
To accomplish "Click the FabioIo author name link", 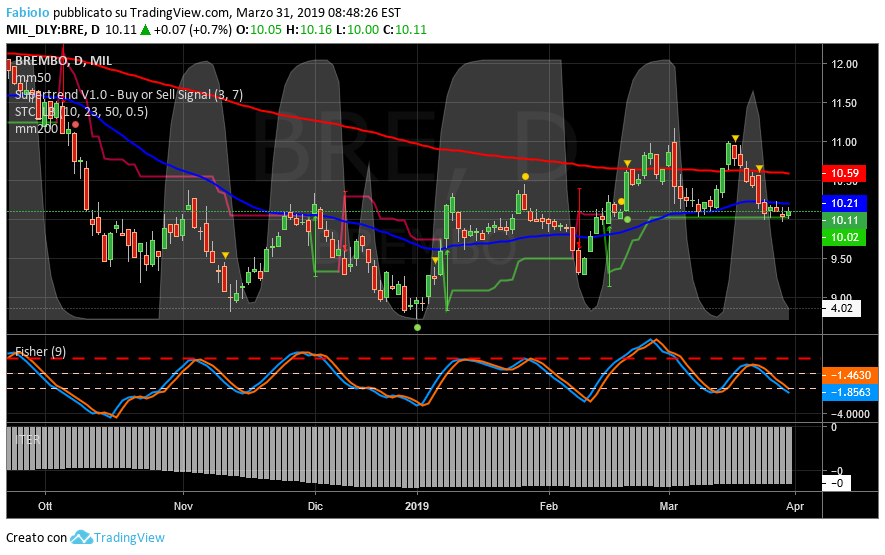I will (x=28, y=12).
